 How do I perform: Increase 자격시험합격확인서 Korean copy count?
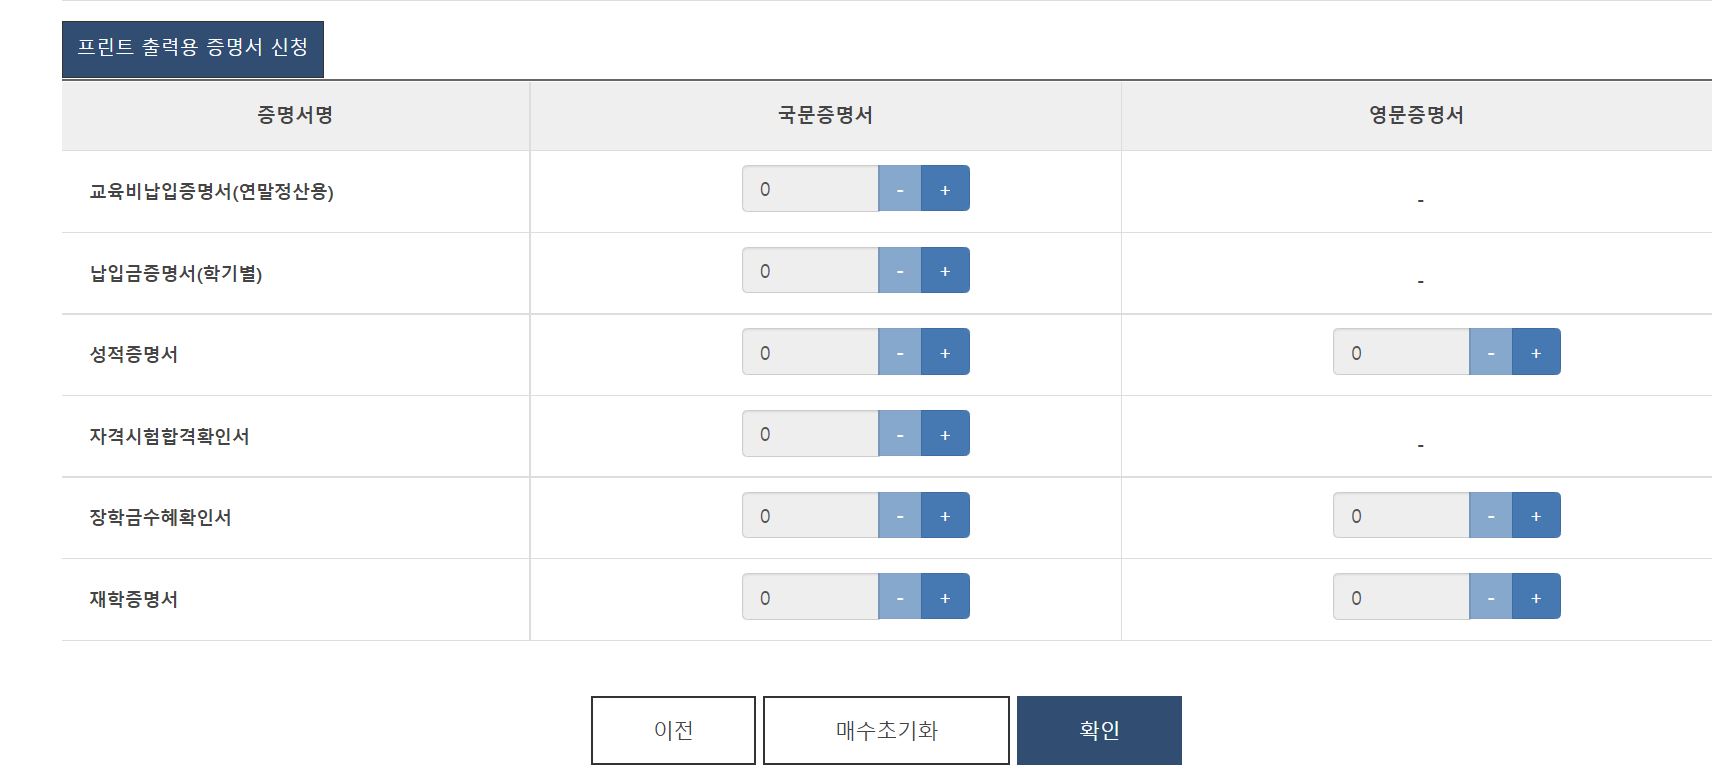click(944, 434)
